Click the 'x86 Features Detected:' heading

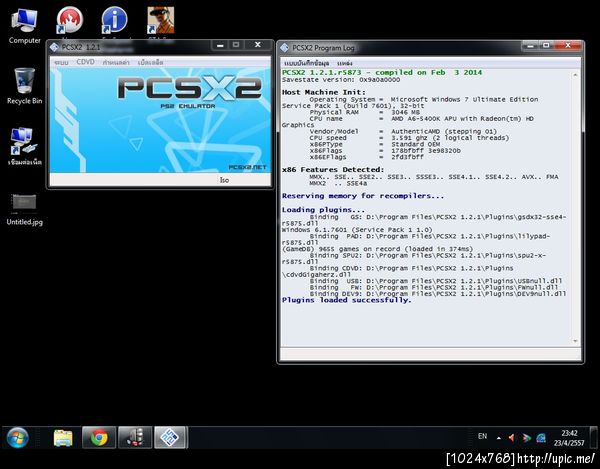(333, 169)
